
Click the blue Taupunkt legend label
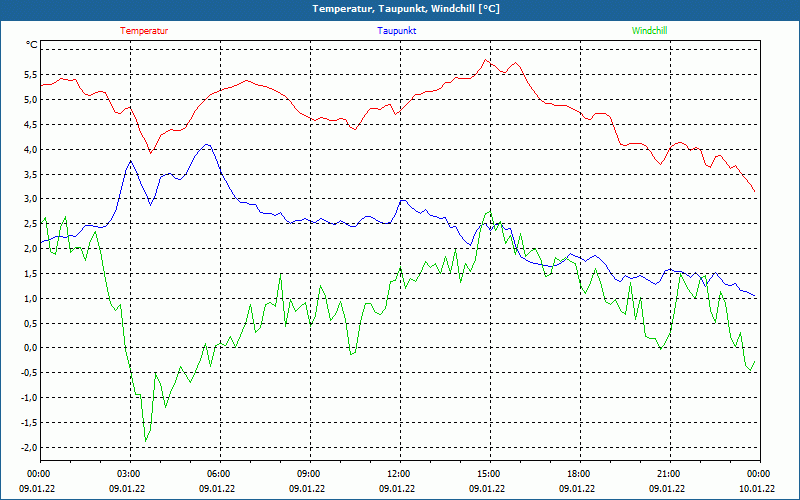396,31
